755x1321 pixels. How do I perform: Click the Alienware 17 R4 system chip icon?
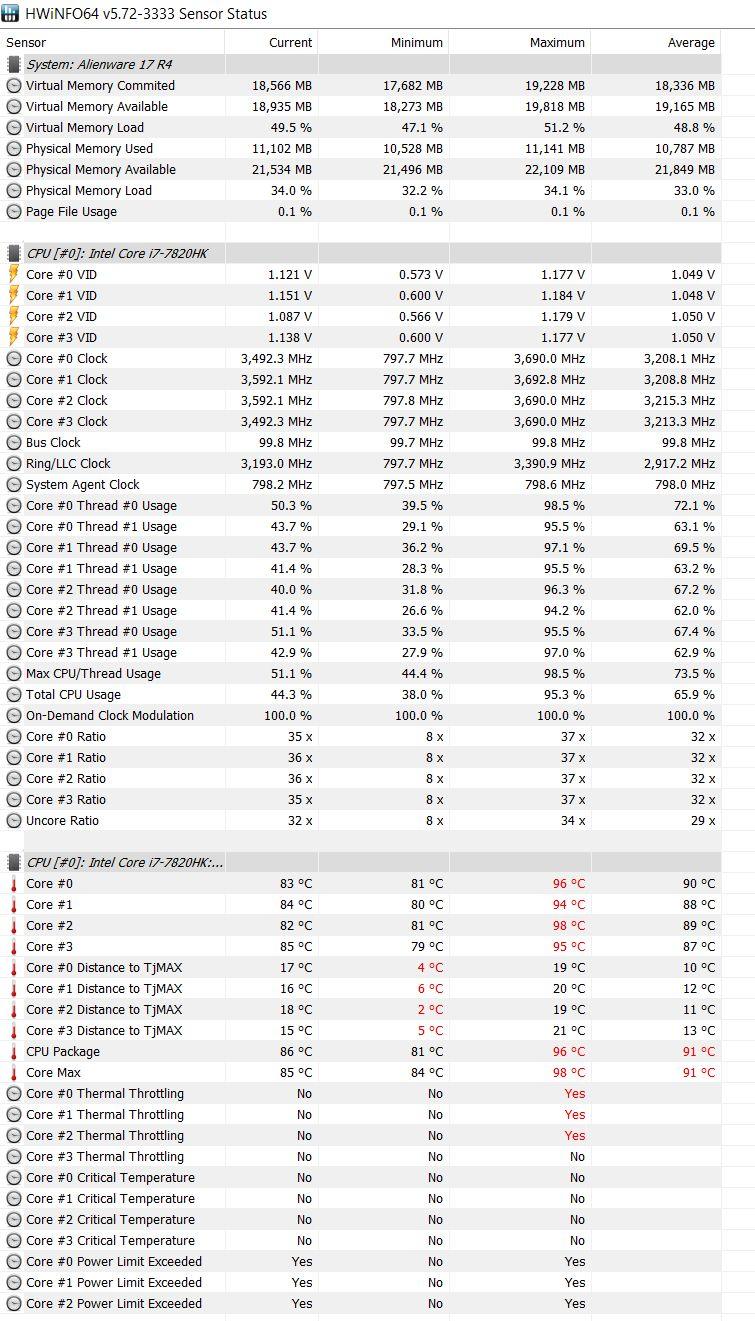(14, 64)
